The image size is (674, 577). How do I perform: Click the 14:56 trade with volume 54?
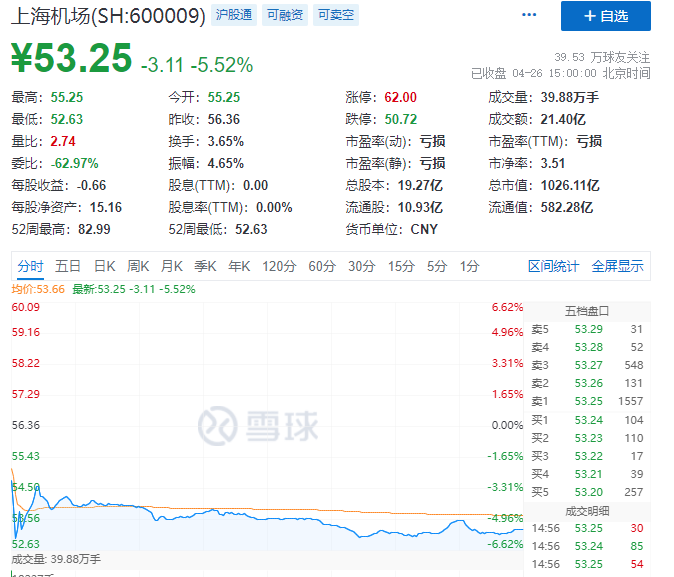click(587, 565)
